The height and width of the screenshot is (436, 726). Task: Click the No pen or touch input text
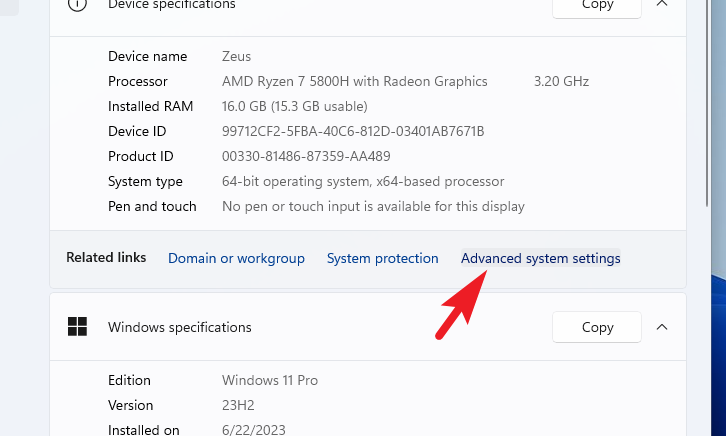pyautogui.click(x=373, y=206)
